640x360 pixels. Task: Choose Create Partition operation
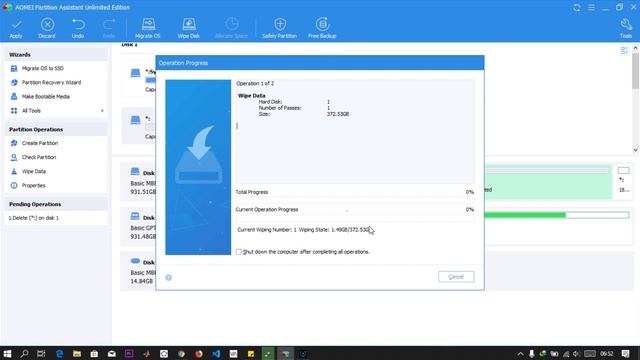[40, 143]
